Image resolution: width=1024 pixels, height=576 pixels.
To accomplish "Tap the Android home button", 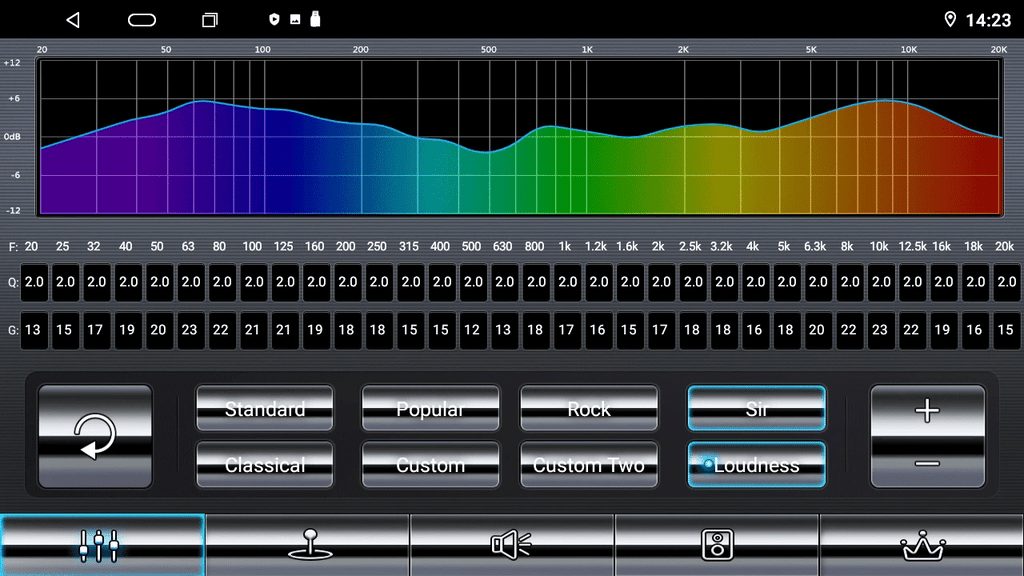I will [x=142, y=20].
